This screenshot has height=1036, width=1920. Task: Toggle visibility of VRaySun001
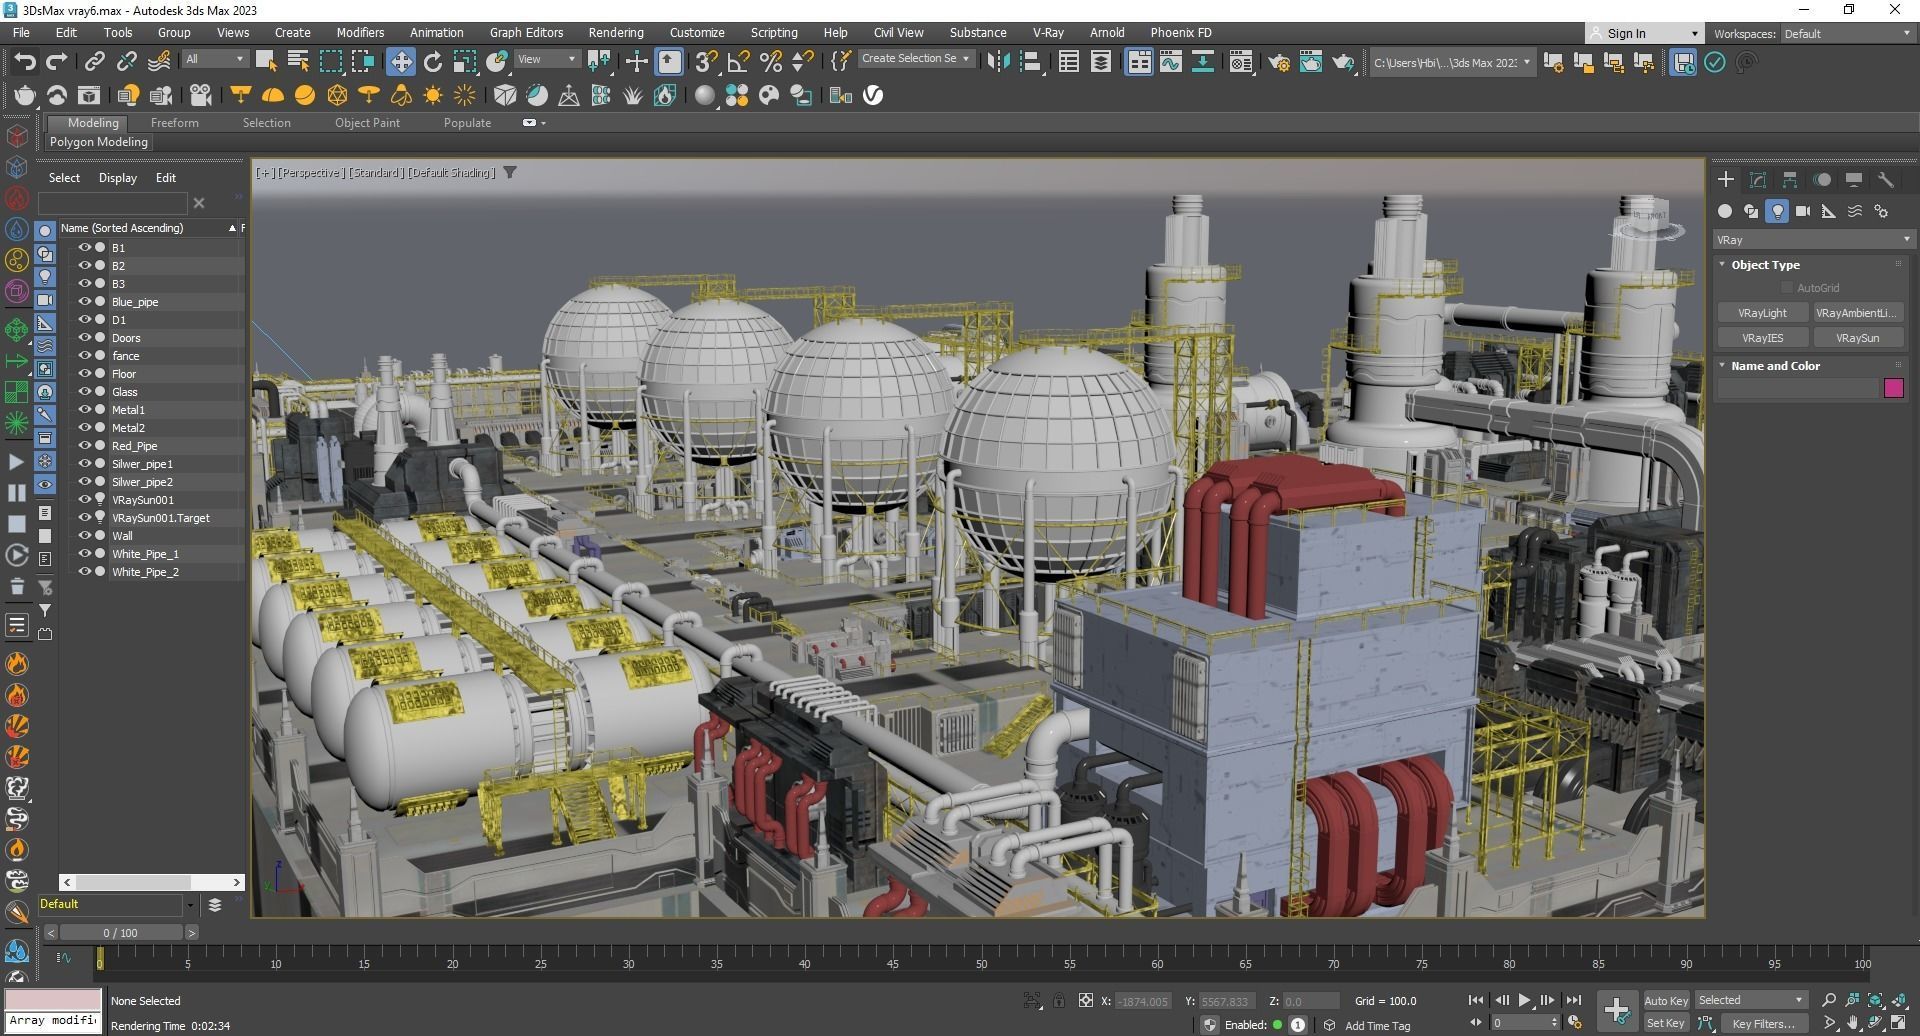tap(85, 499)
